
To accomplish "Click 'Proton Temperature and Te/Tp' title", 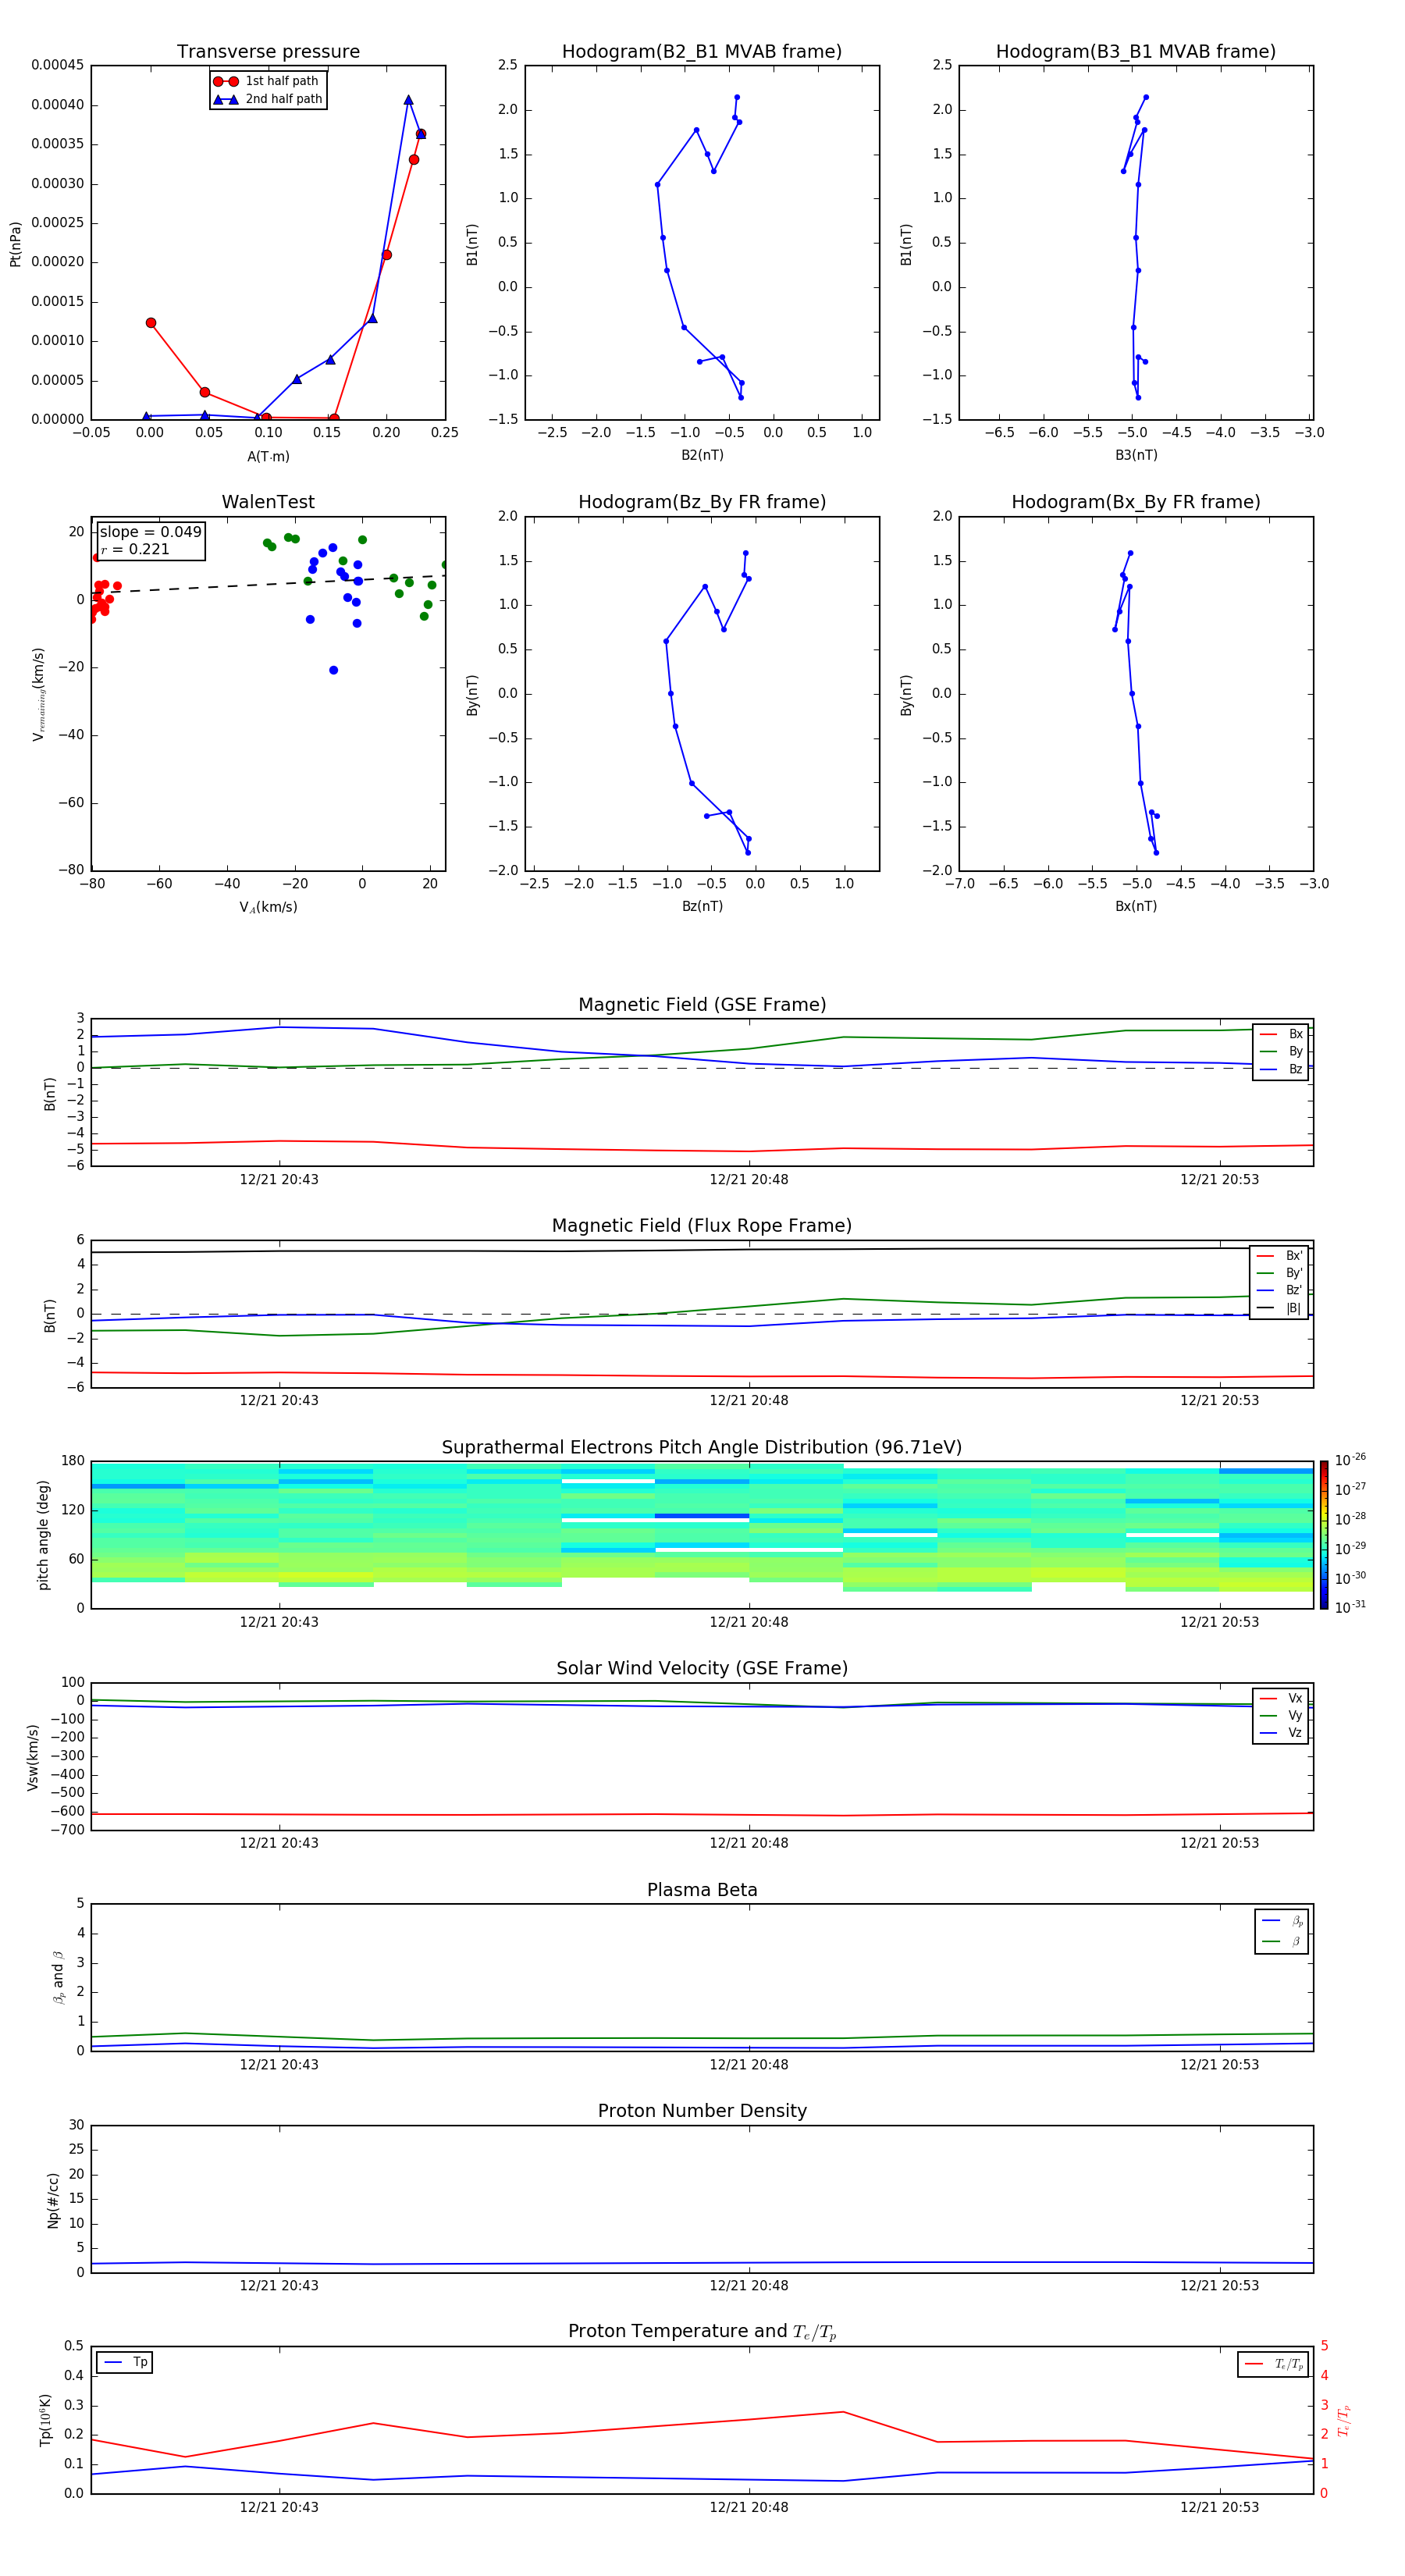I will click(x=702, y=2331).
